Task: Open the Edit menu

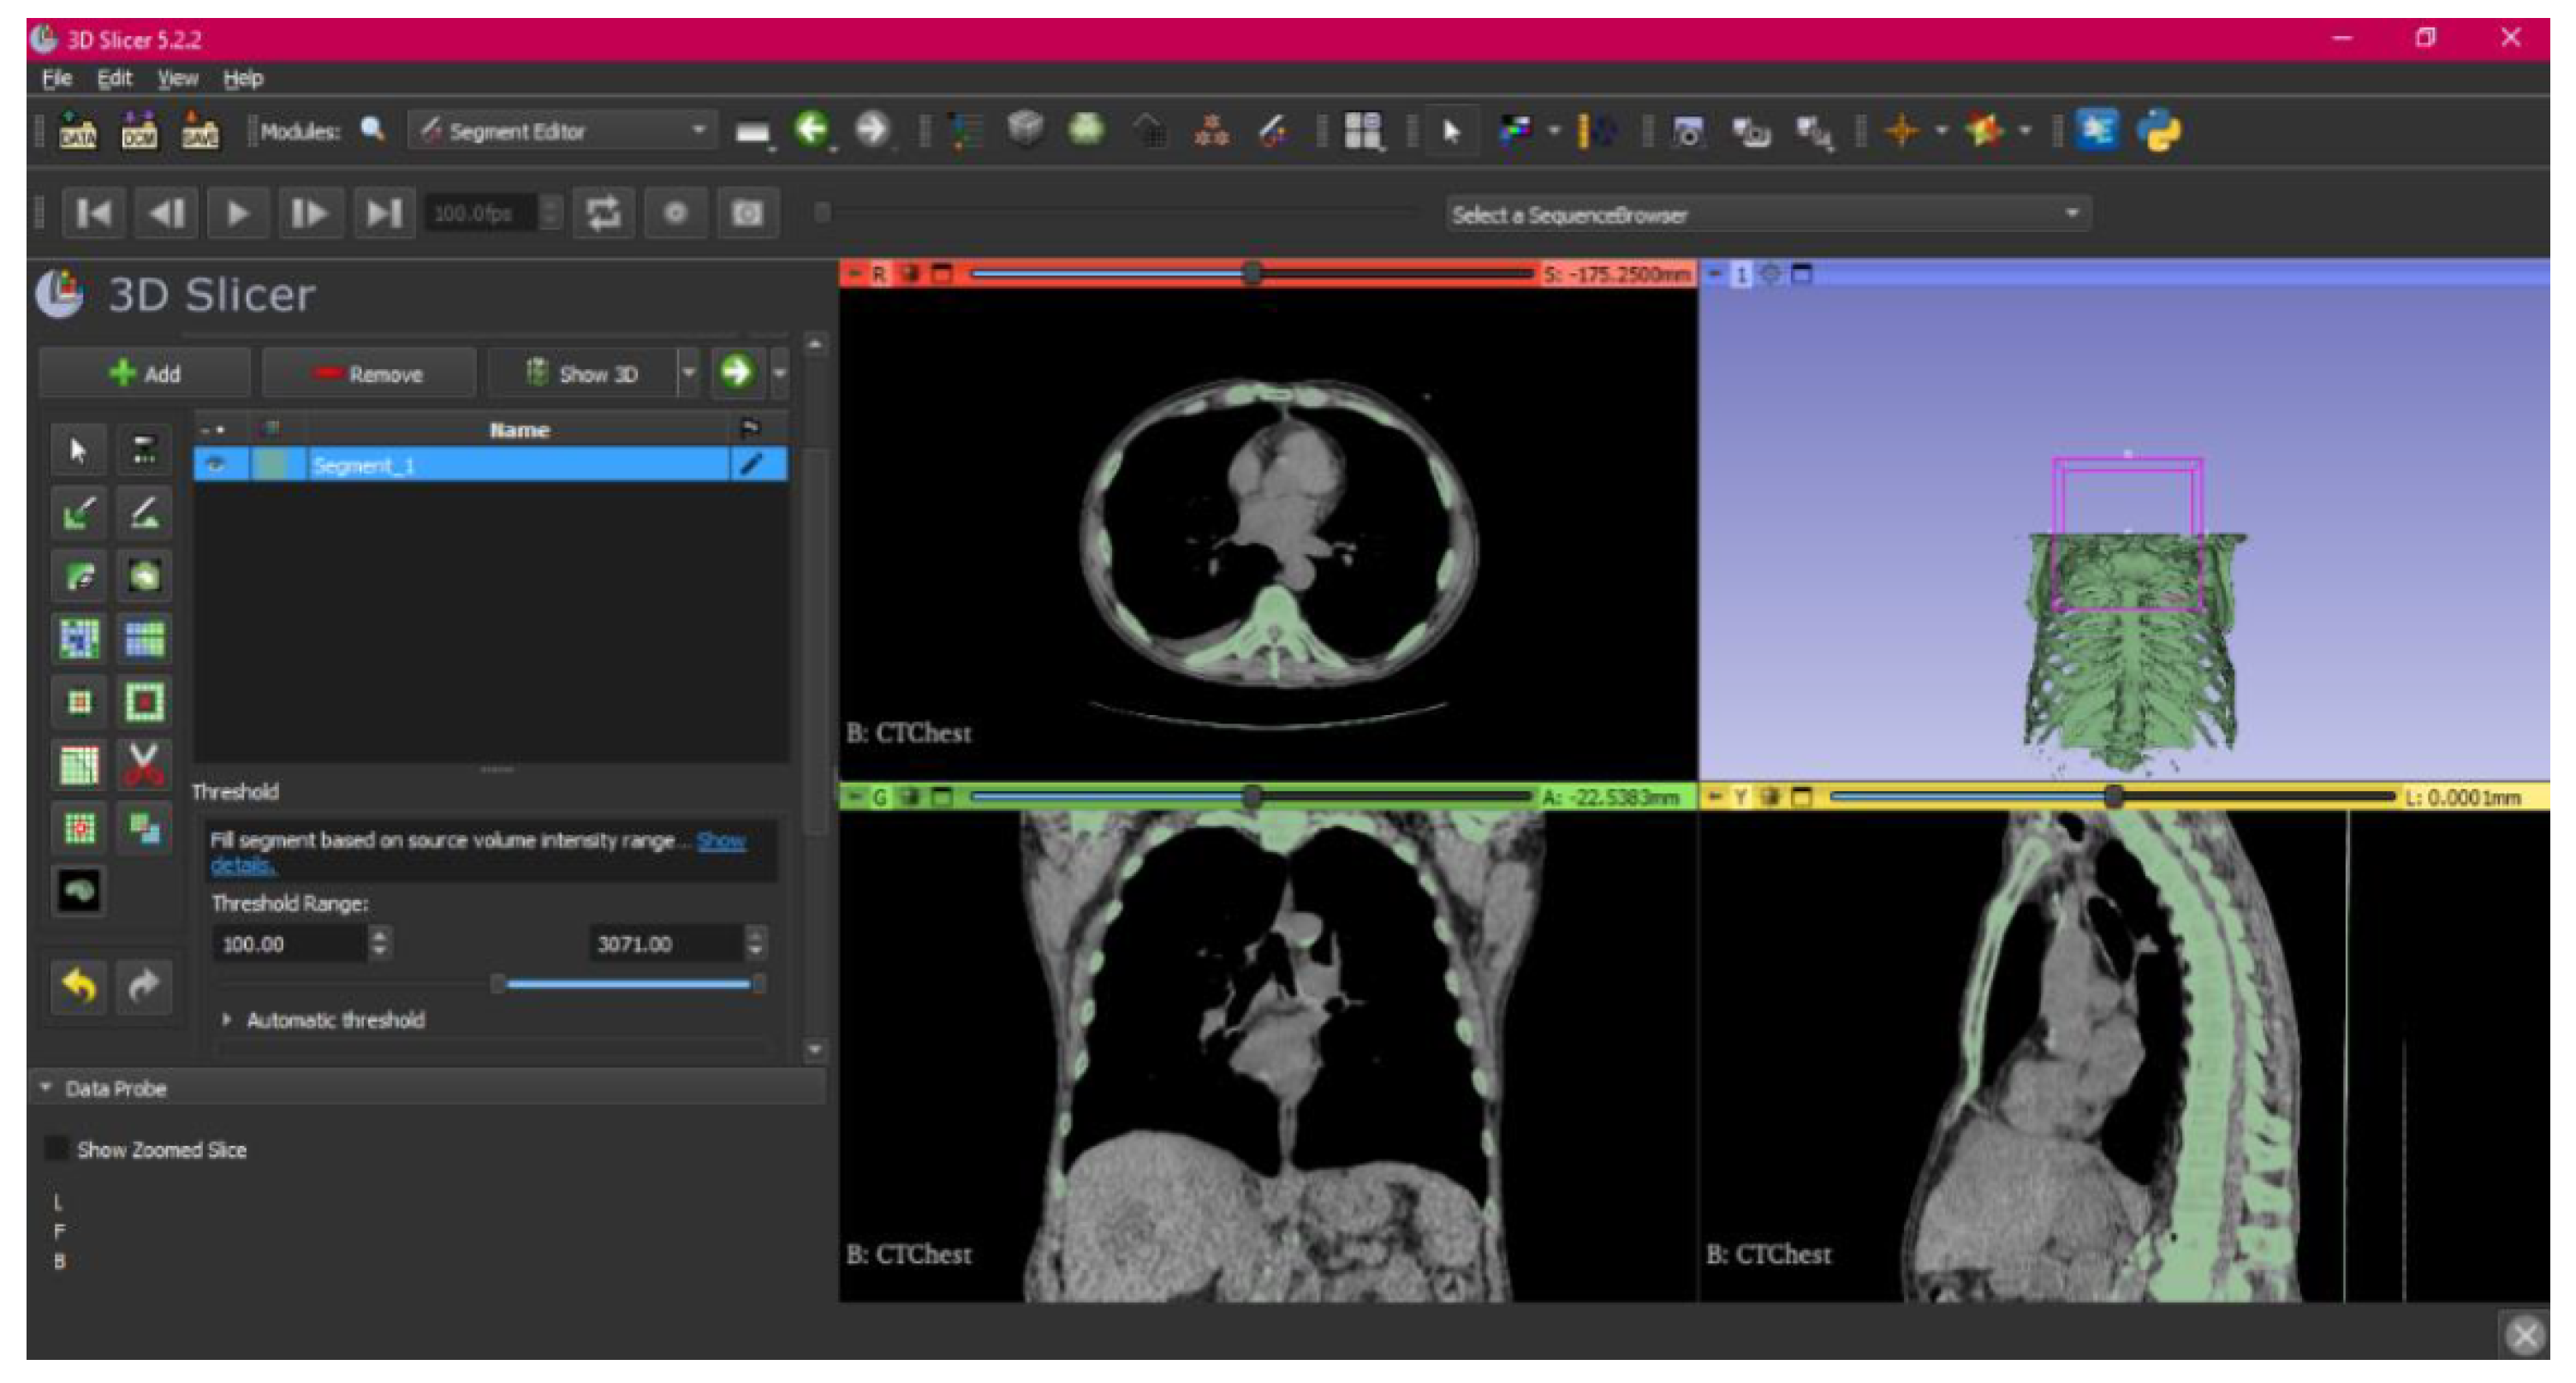Action: click(114, 79)
